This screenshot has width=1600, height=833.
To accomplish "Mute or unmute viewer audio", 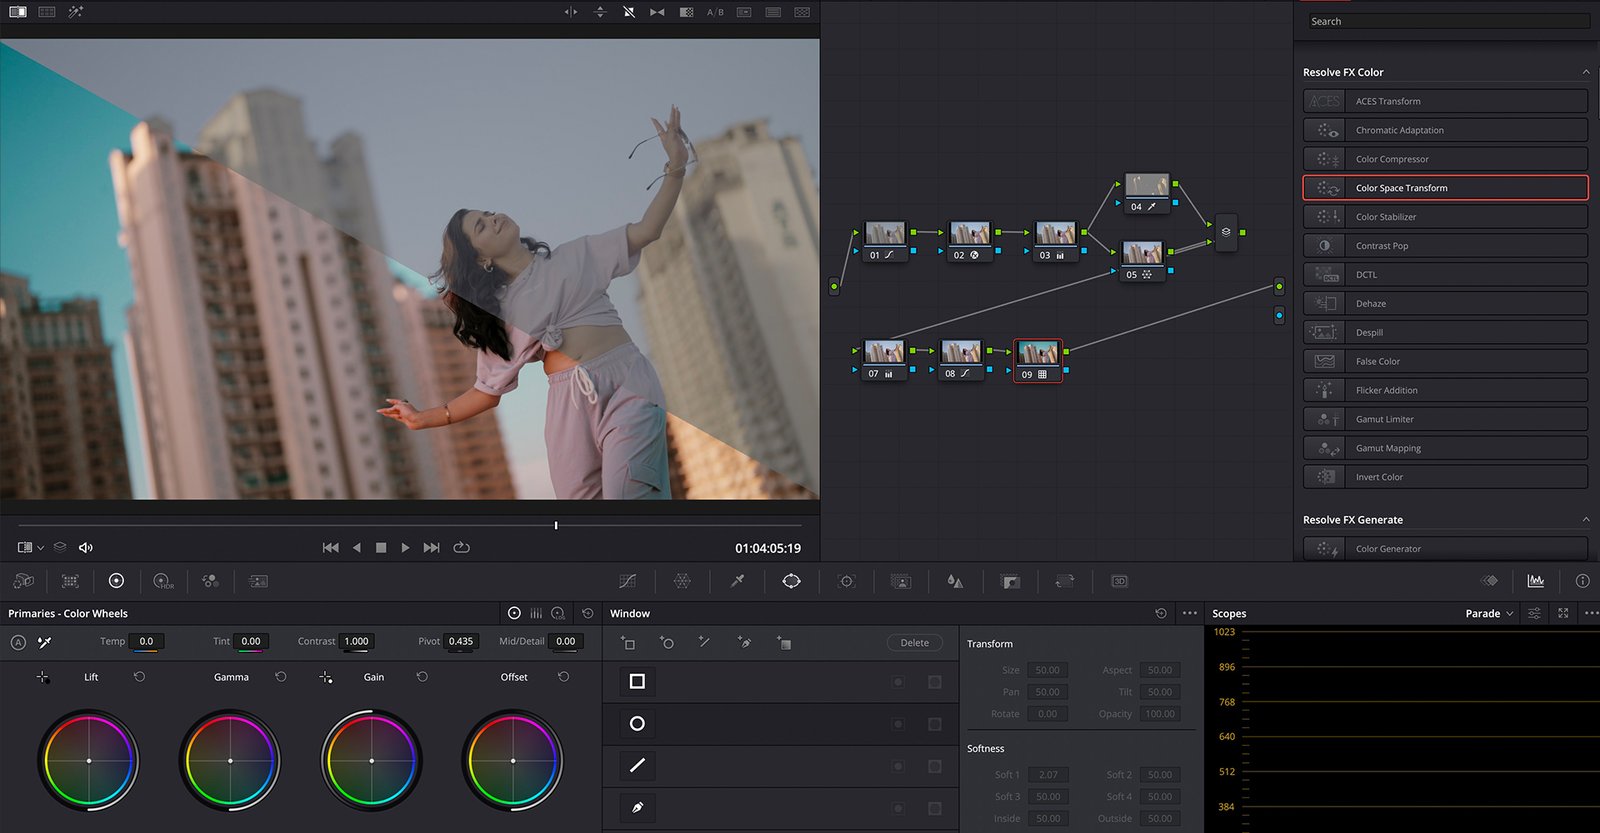I will click(86, 547).
